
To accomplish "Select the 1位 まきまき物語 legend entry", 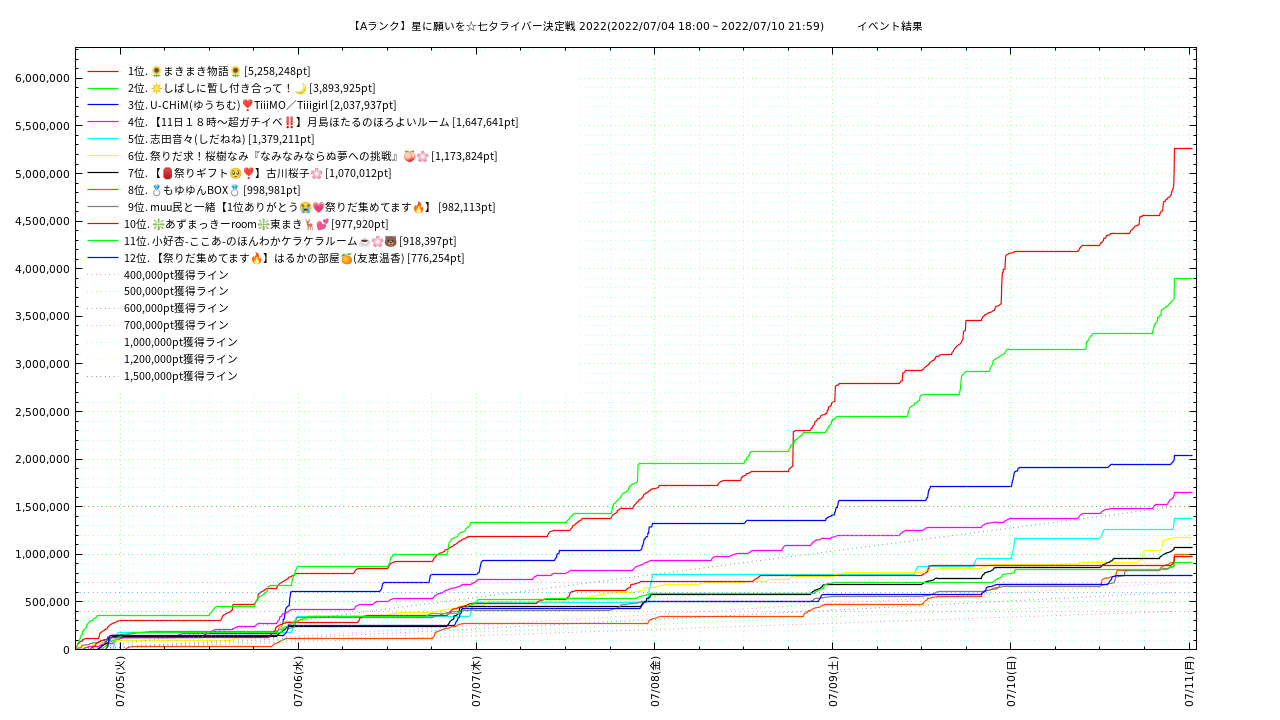I will [x=219, y=72].
